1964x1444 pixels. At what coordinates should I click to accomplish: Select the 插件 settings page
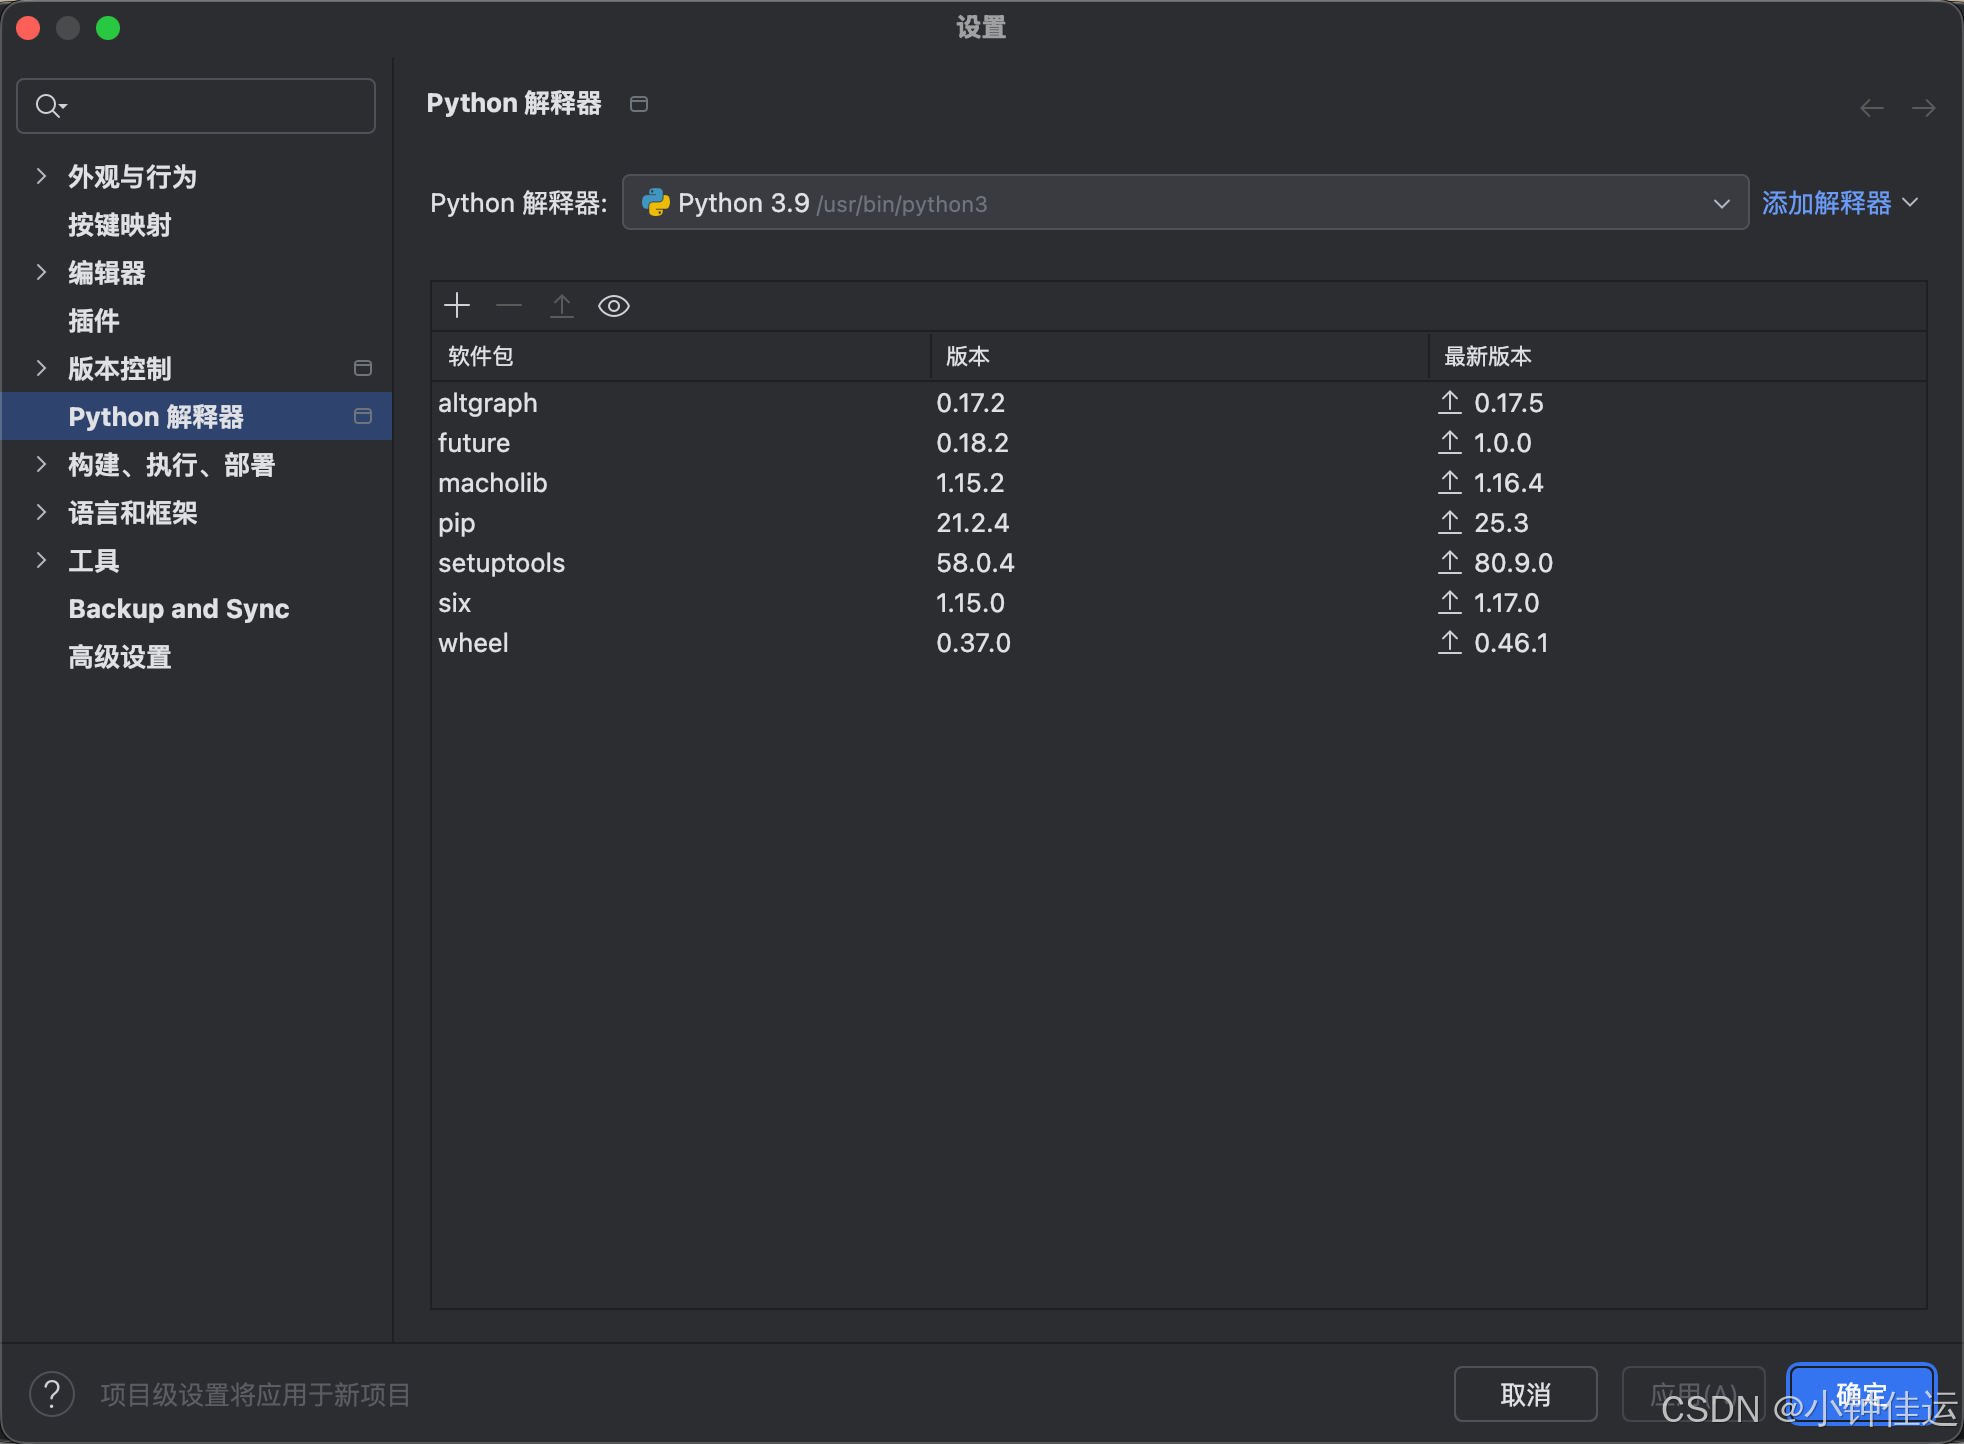pyautogui.click(x=94, y=321)
